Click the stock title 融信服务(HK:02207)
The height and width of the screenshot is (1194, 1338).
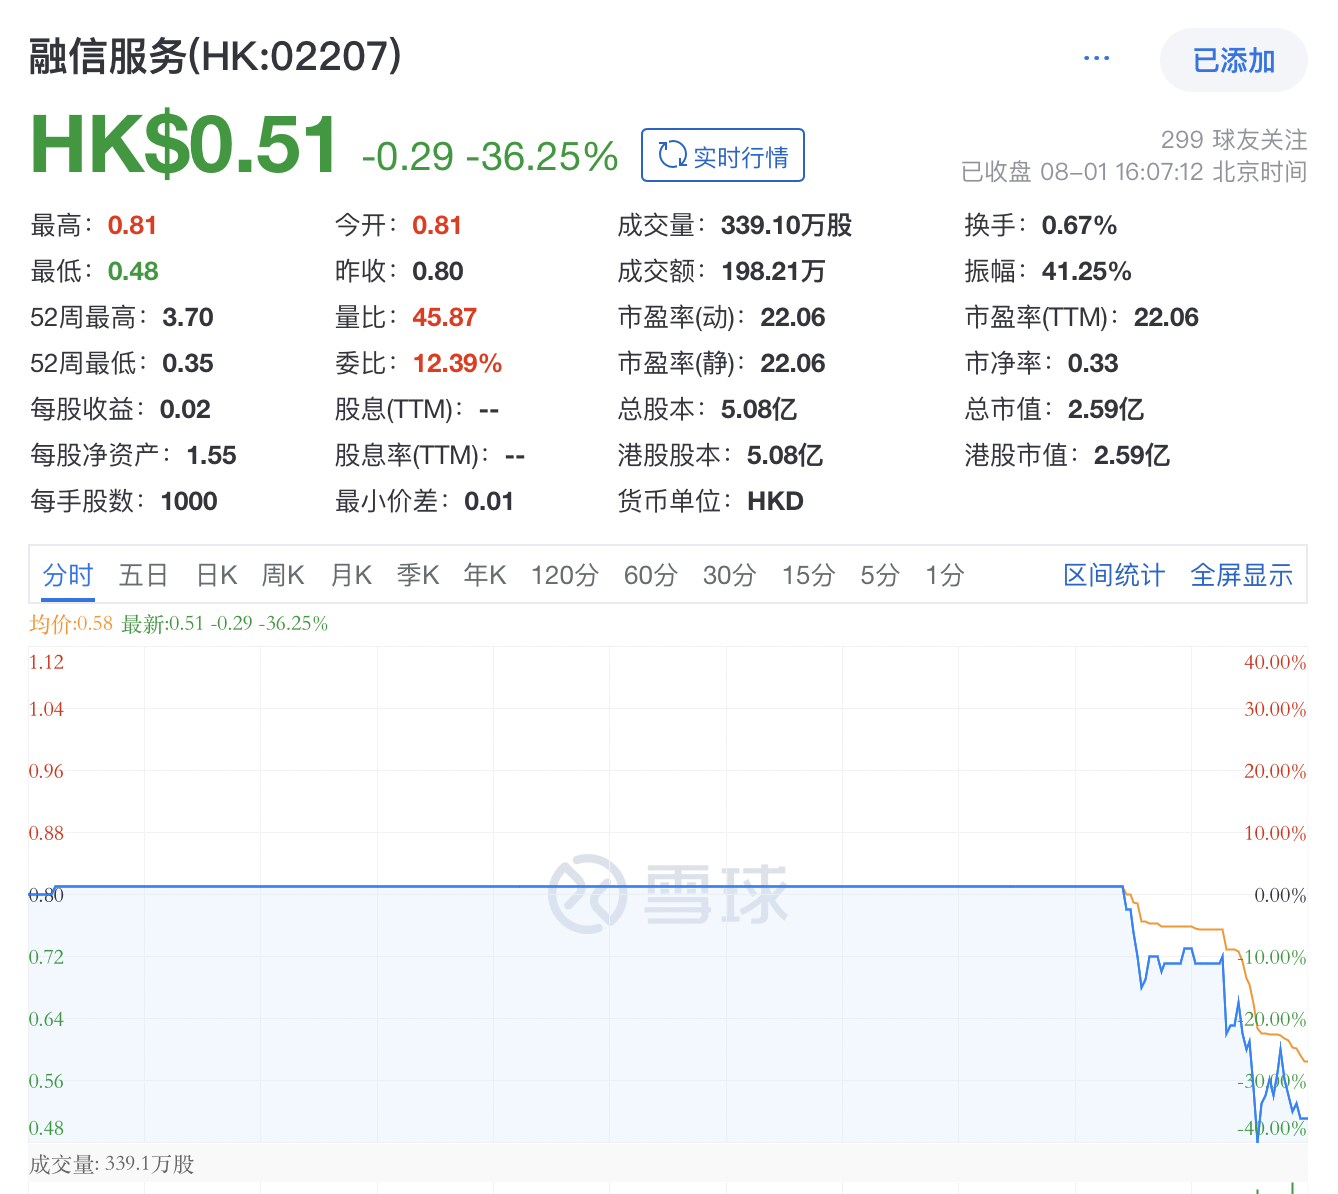pos(215,57)
